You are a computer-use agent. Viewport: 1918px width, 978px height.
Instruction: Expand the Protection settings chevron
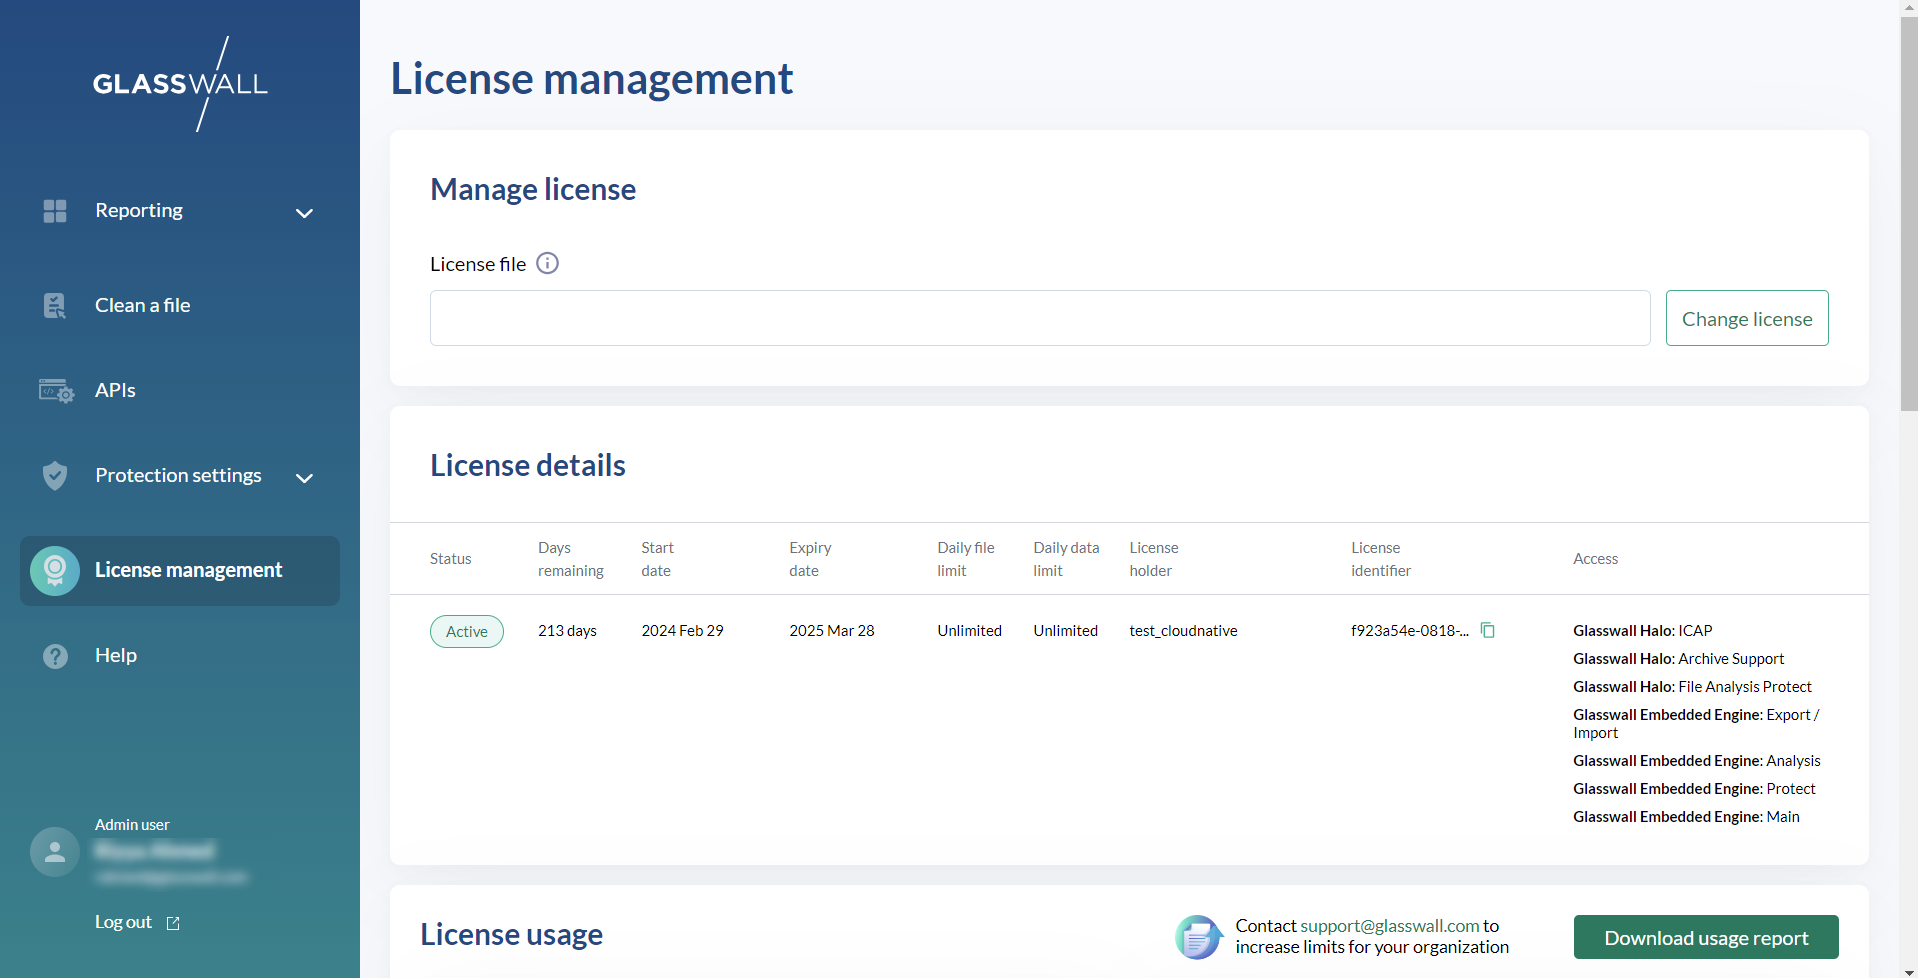click(304, 478)
